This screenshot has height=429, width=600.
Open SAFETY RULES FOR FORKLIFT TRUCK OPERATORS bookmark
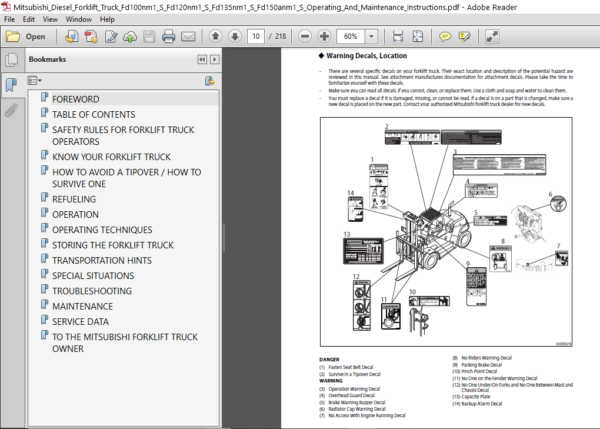pos(123,135)
